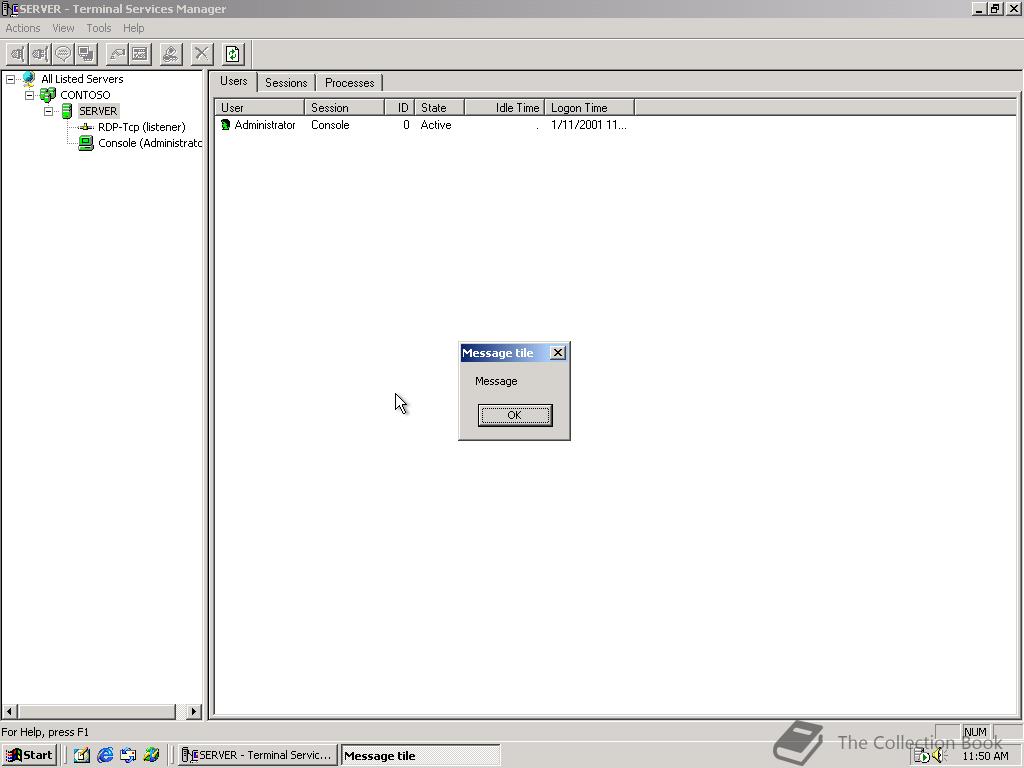Click the green Refresh toolbar icon
This screenshot has height=768, width=1024.
[x=233, y=54]
